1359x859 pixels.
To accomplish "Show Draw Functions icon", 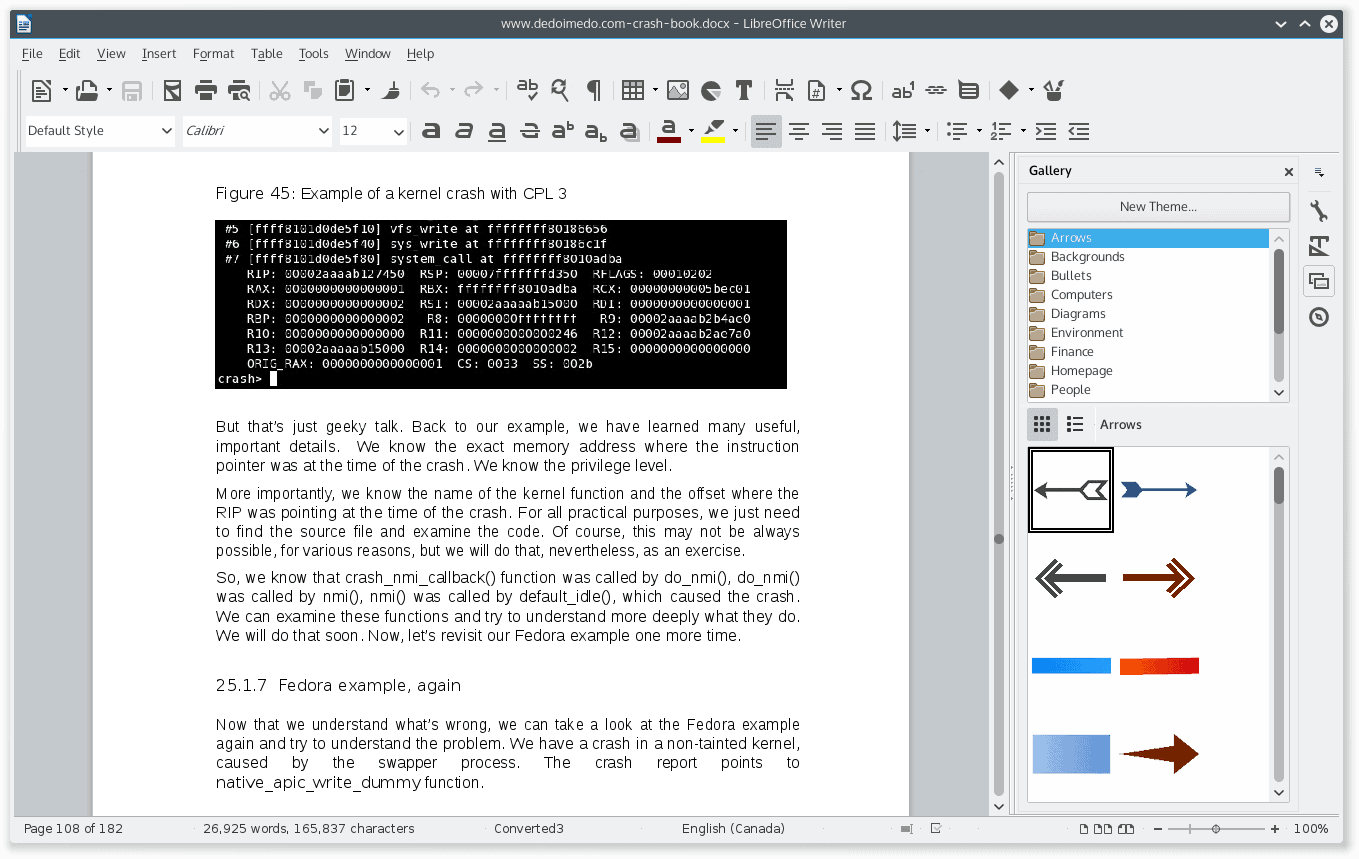I will [1053, 91].
